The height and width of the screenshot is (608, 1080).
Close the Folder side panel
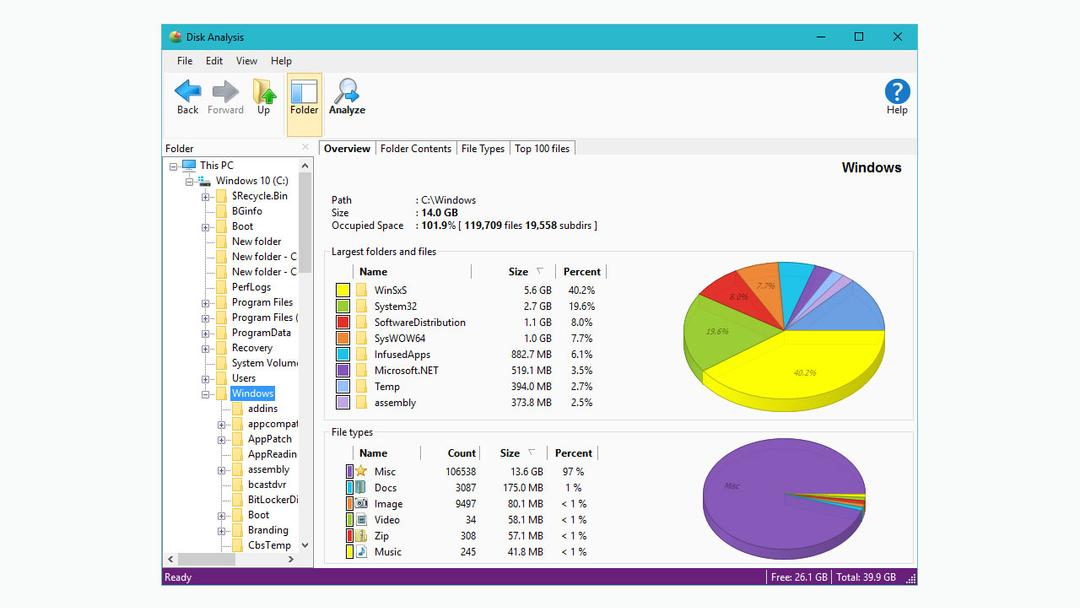306,148
